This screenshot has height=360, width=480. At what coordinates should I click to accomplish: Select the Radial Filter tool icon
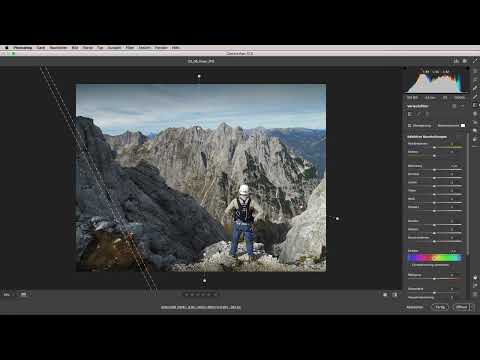[x=475, y=114]
